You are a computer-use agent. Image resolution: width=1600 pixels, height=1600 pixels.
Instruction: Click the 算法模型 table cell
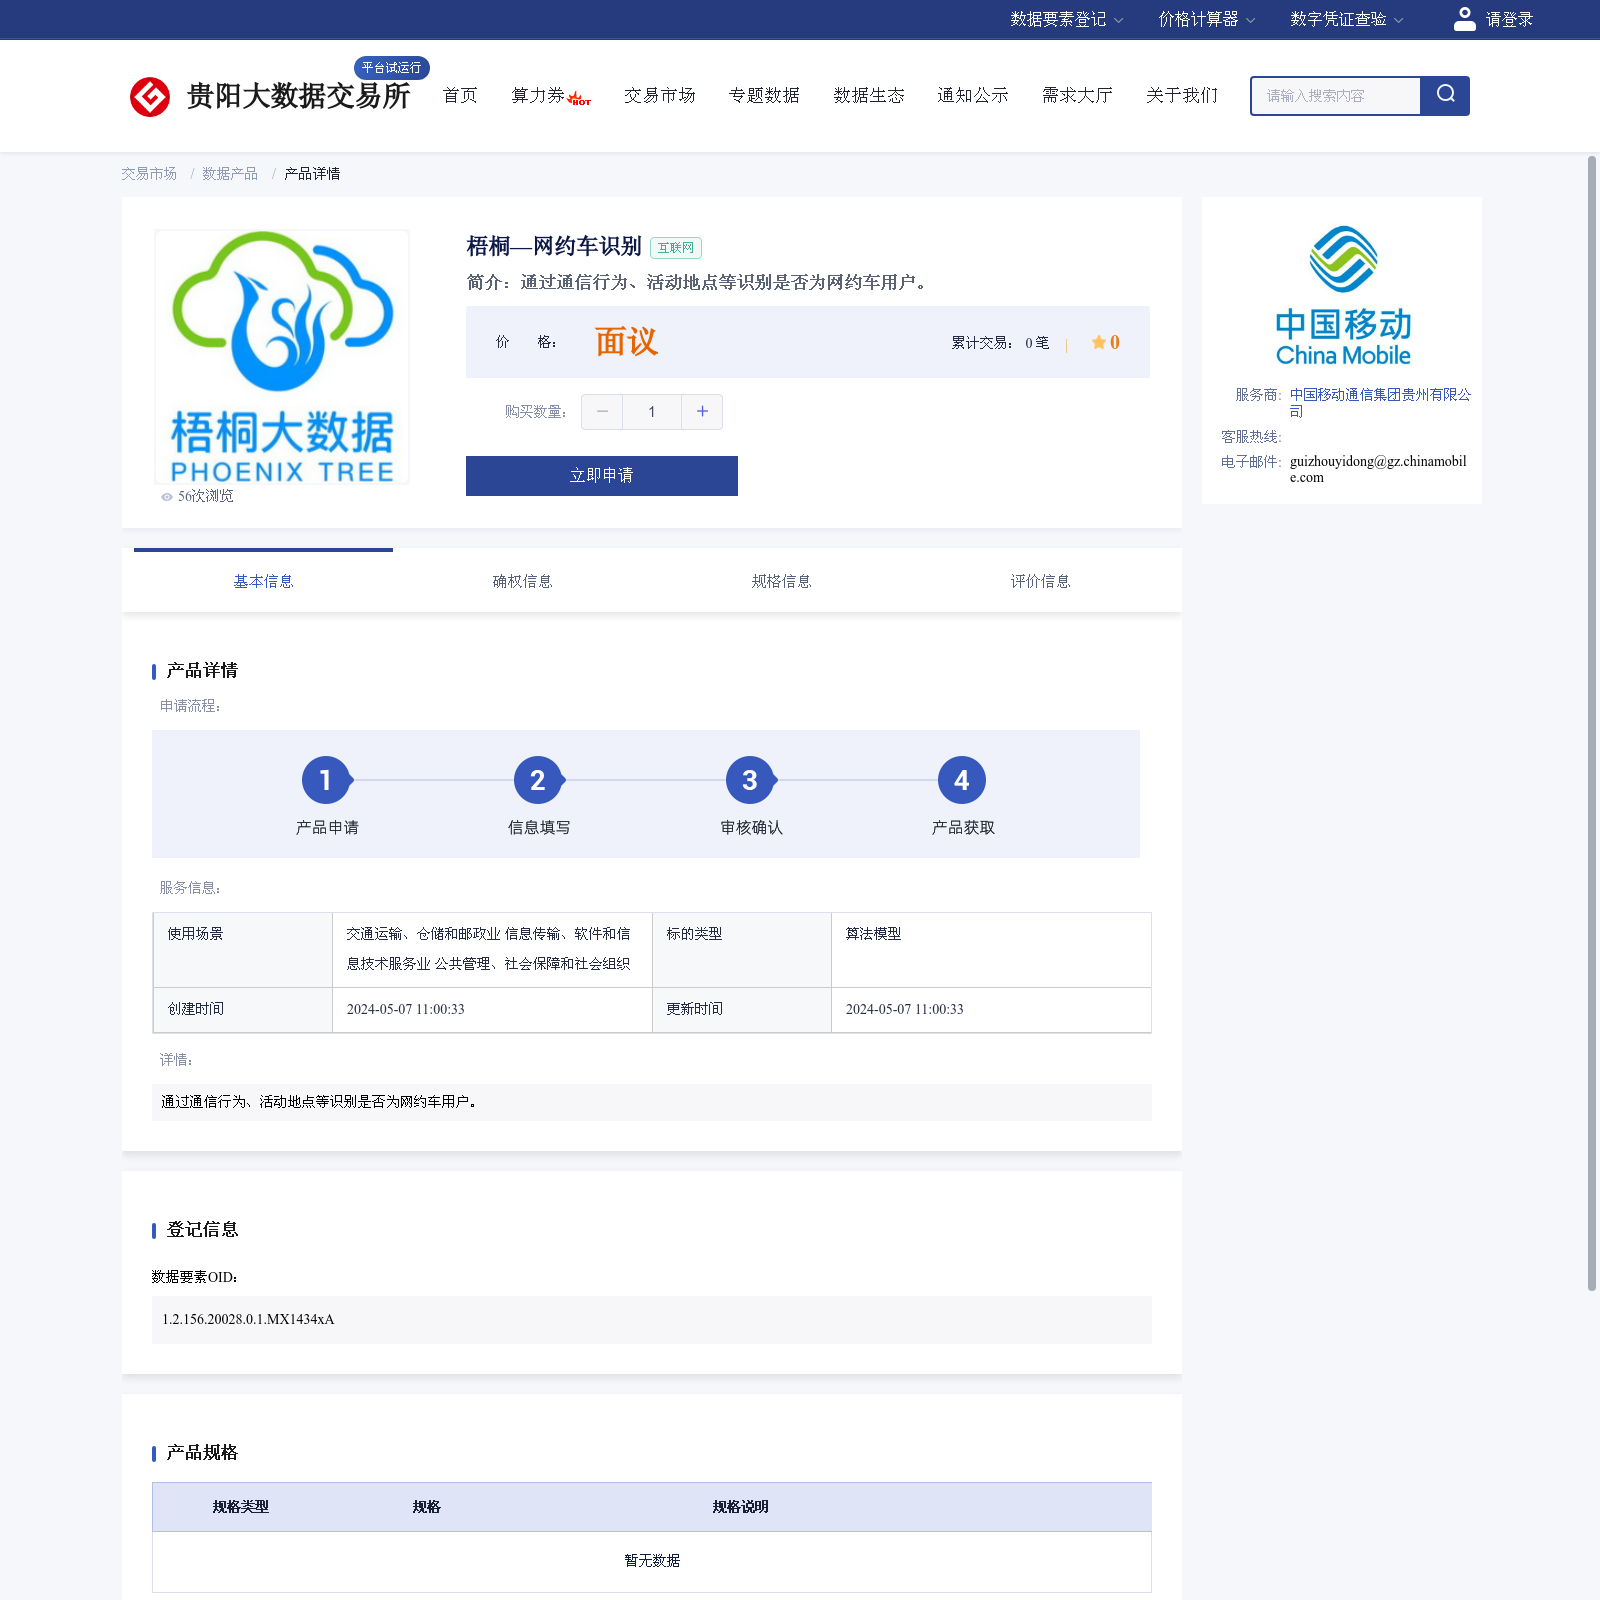click(x=991, y=950)
